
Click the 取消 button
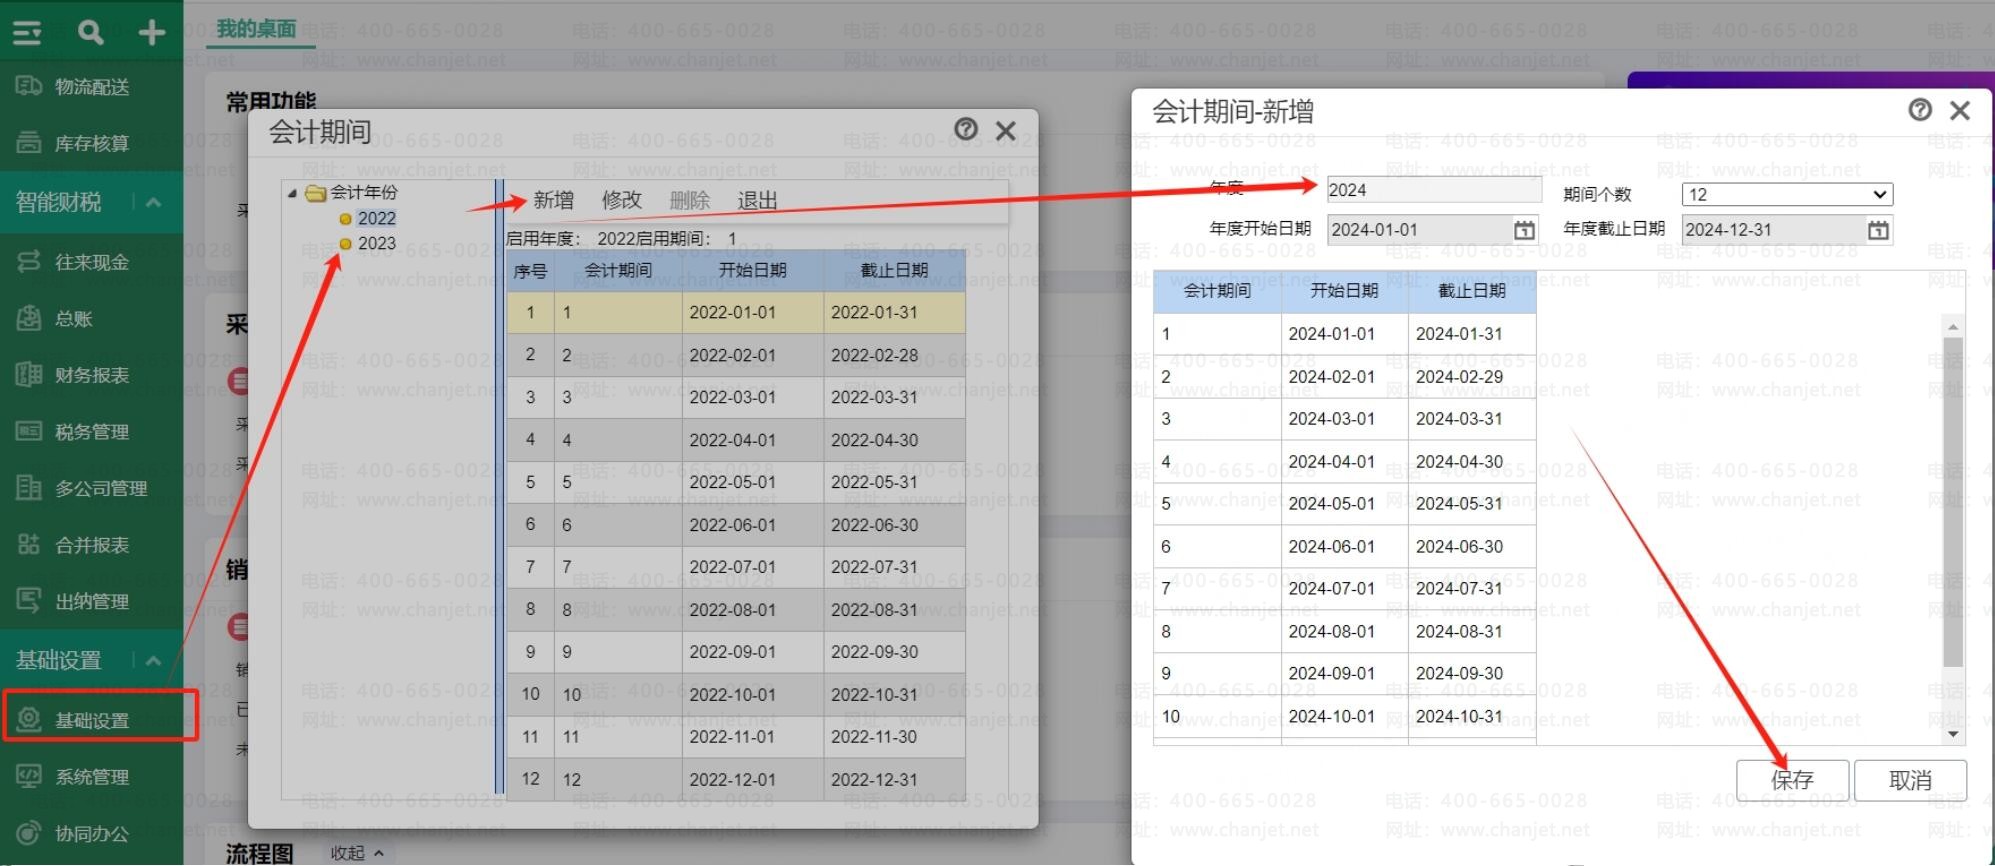(x=1909, y=780)
